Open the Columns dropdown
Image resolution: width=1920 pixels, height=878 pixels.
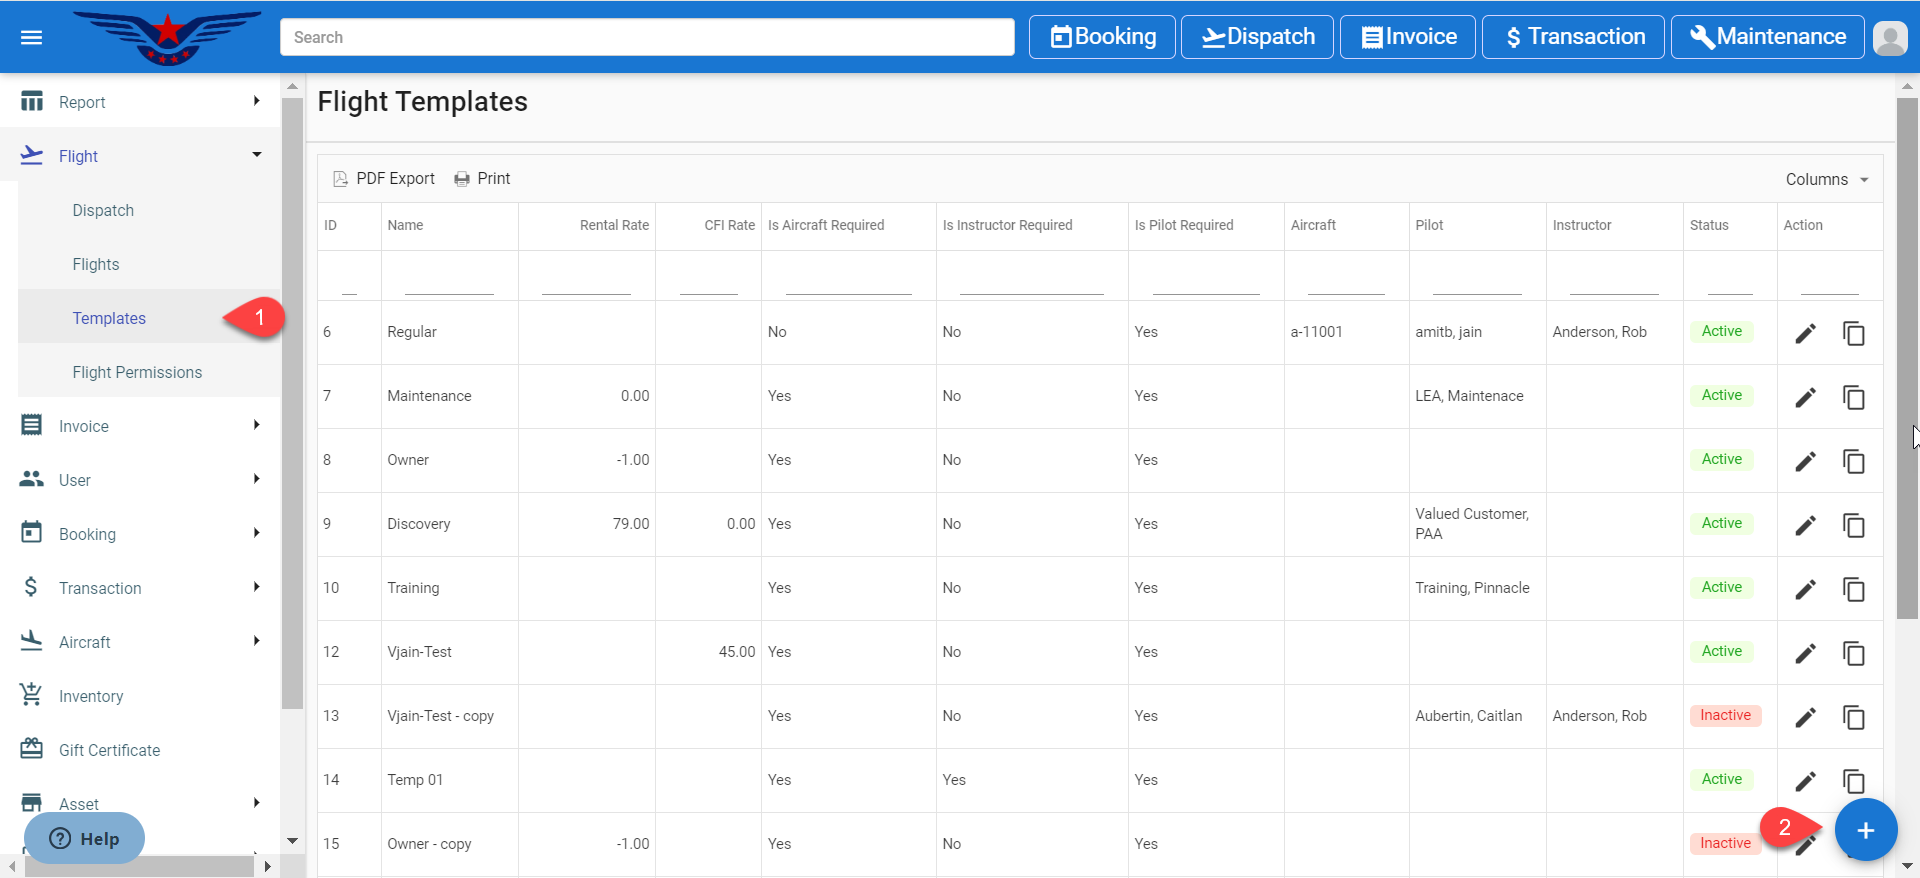1826,180
